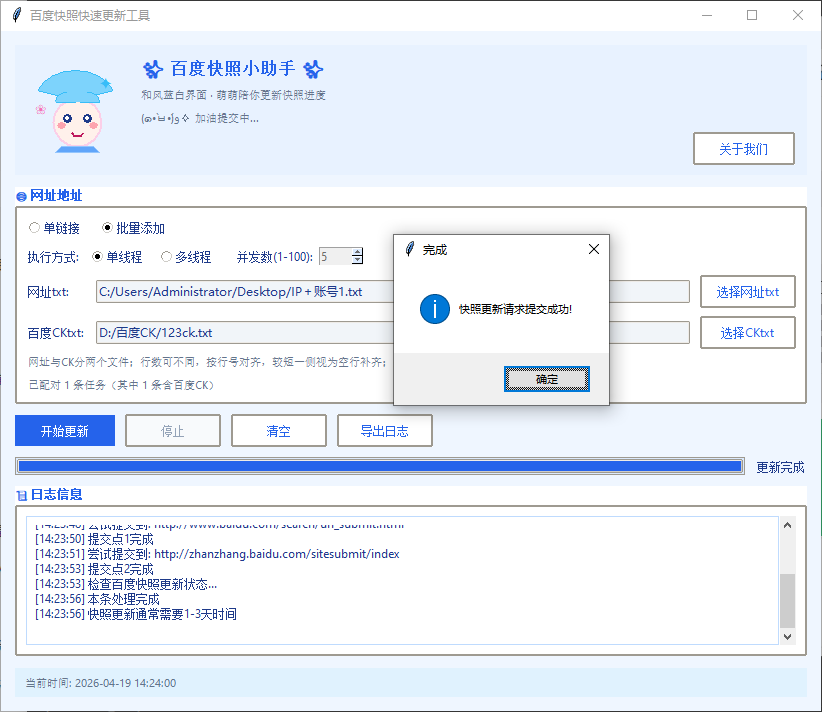Click 选择CKtxt to choose a cookie file
The image size is (822, 712).
pyautogui.click(x=747, y=332)
